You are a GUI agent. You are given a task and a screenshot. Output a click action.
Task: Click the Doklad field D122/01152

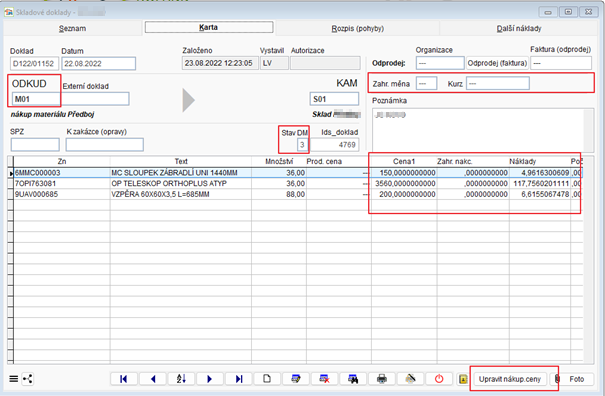[x=34, y=64]
